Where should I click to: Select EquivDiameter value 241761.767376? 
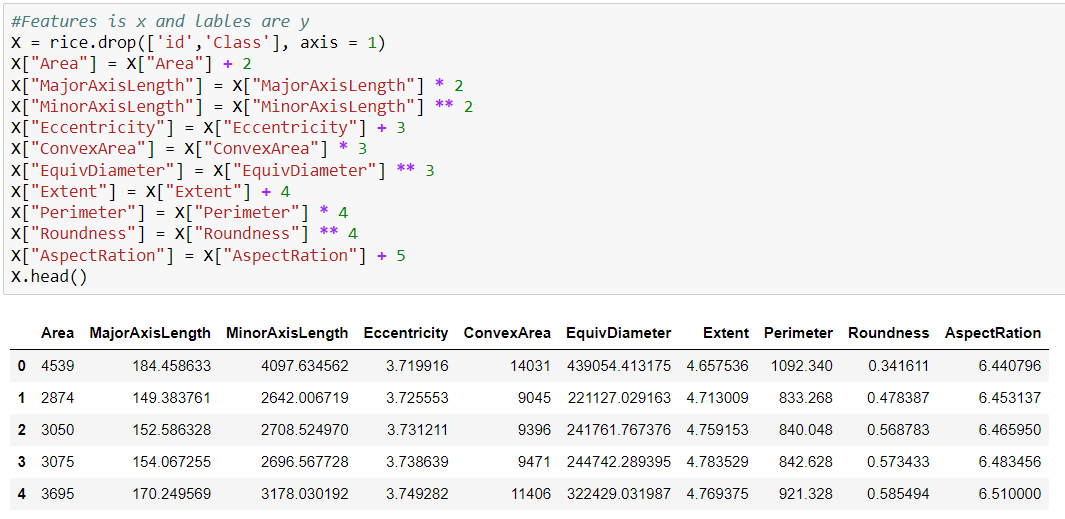(619, 430)
